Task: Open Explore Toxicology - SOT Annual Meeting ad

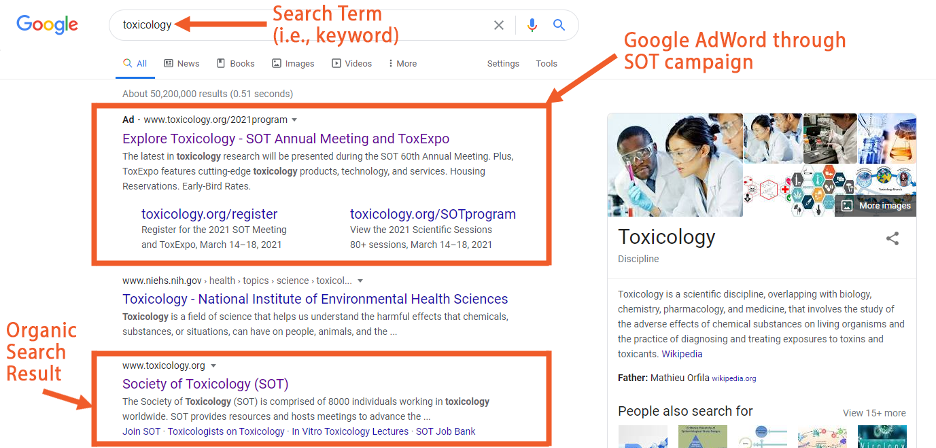Action: [286, 139]
